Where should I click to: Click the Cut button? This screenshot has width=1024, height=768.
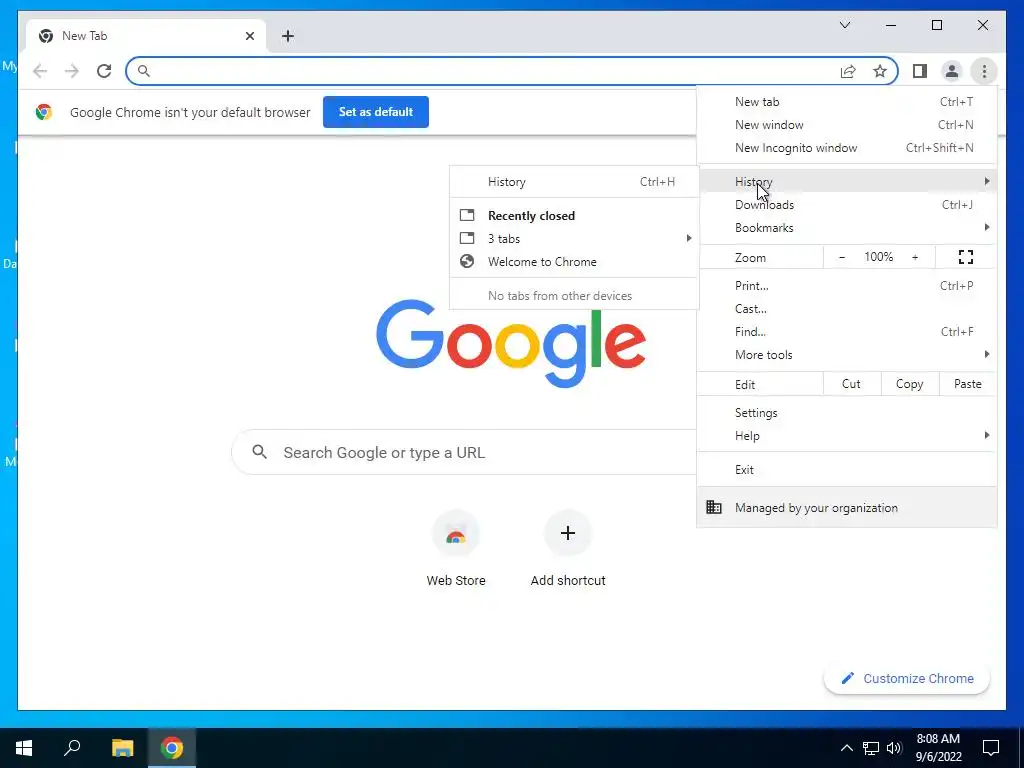(851, 384)
